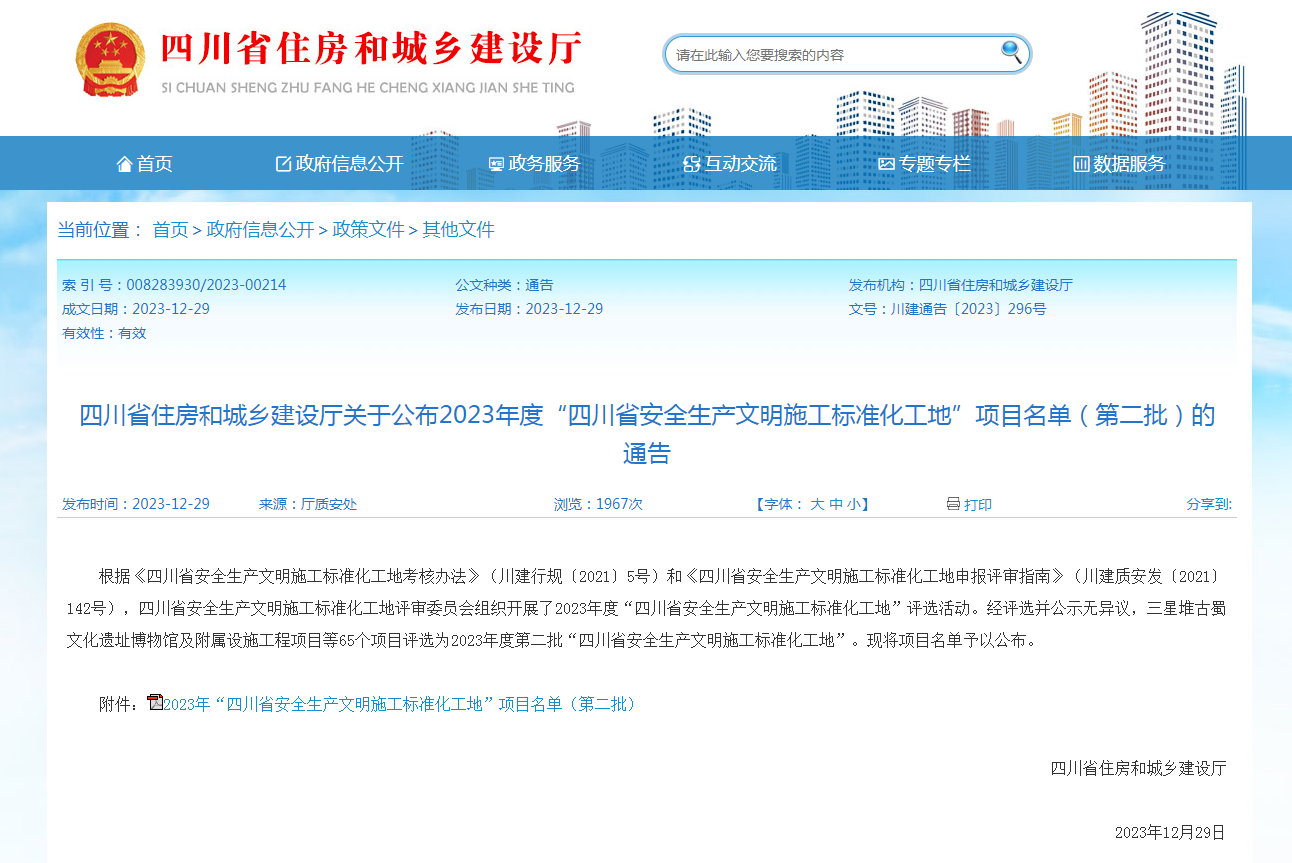Click the 政府信息公开 edit icon
Screen dimensions: 1292x863
pyautogui.click(x=283, y=164)
